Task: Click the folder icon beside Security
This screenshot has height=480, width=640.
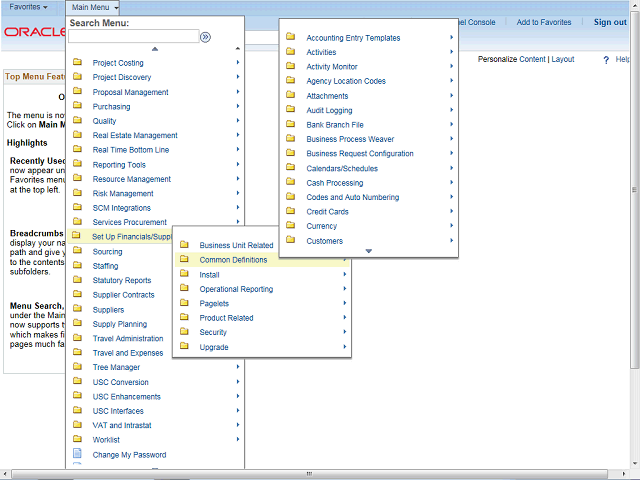Action: point(184,331)
